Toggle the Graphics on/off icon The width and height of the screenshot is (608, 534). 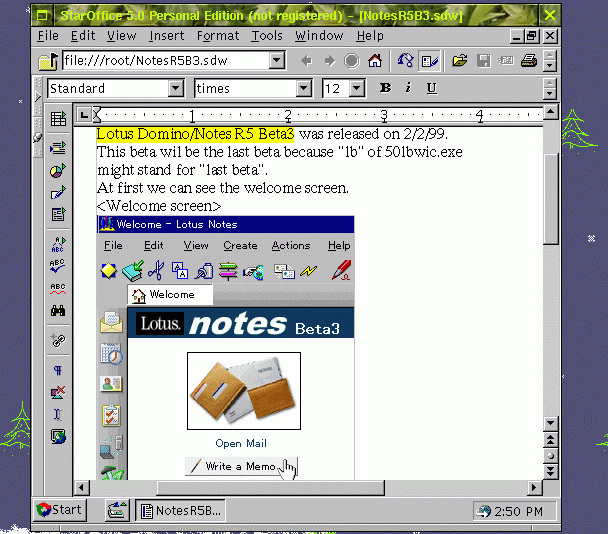pyautogui.click(x=58, y=392)
